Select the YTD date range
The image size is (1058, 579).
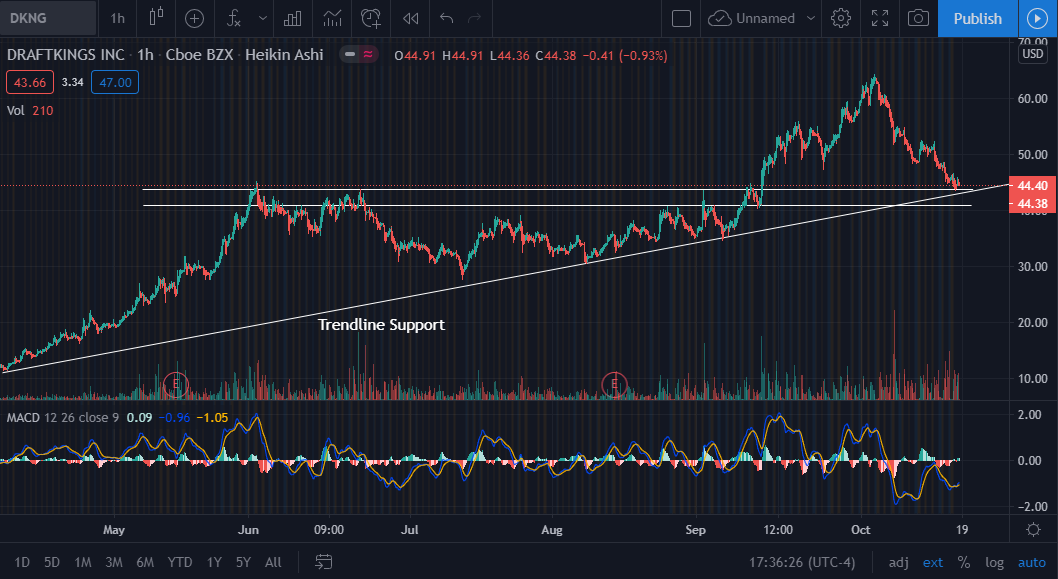(179, 562)
